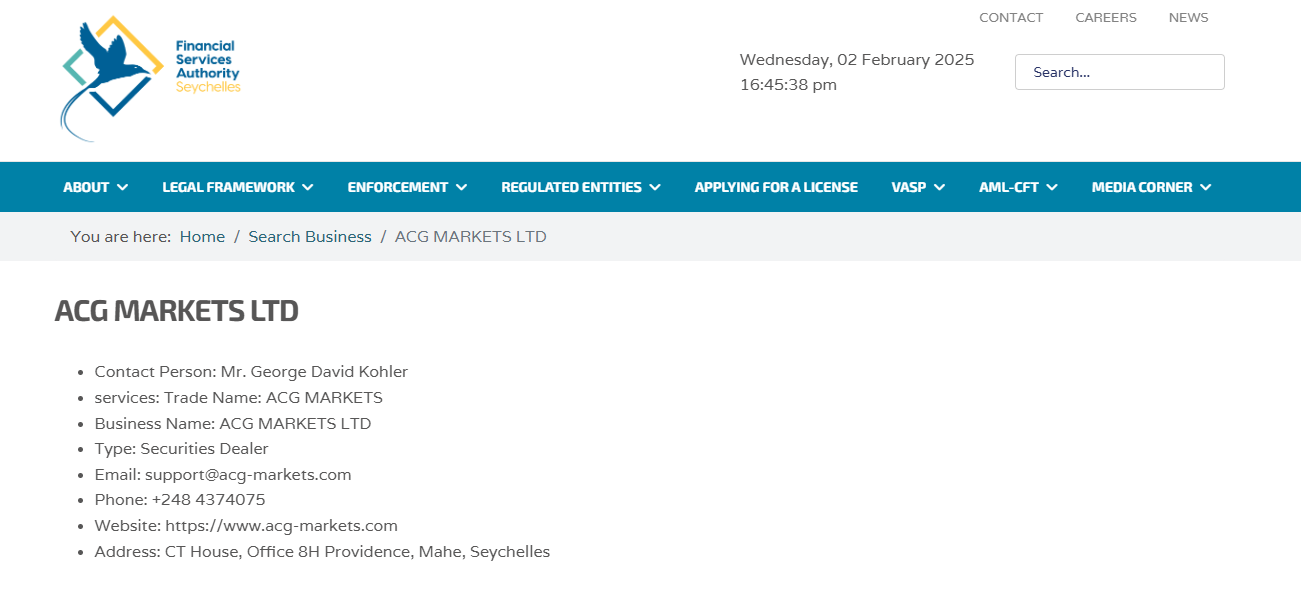Expand the Media Corner menu
This screenshot has height=607, width=1301.
click(1152, 187)
